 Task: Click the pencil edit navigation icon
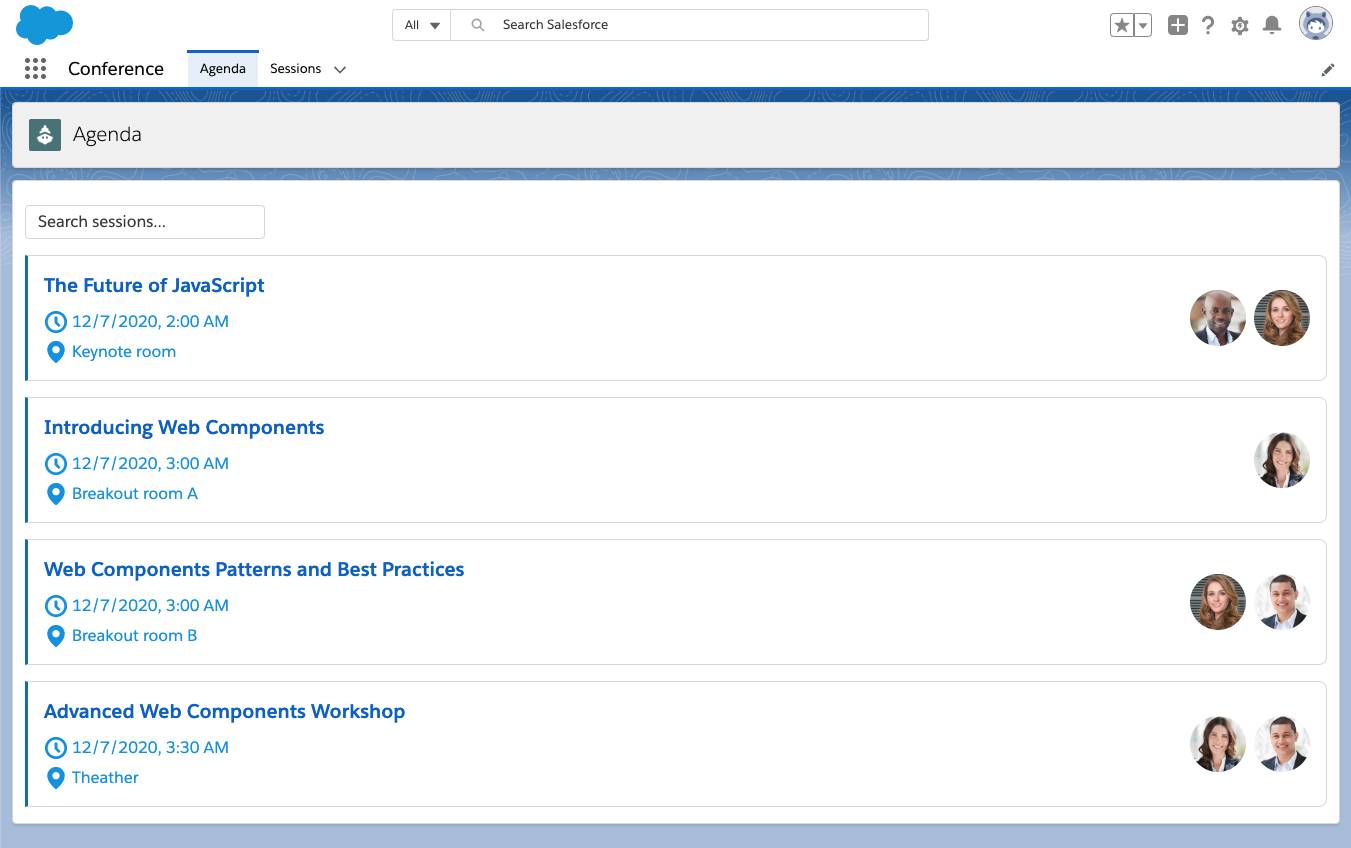(1328, 70)
